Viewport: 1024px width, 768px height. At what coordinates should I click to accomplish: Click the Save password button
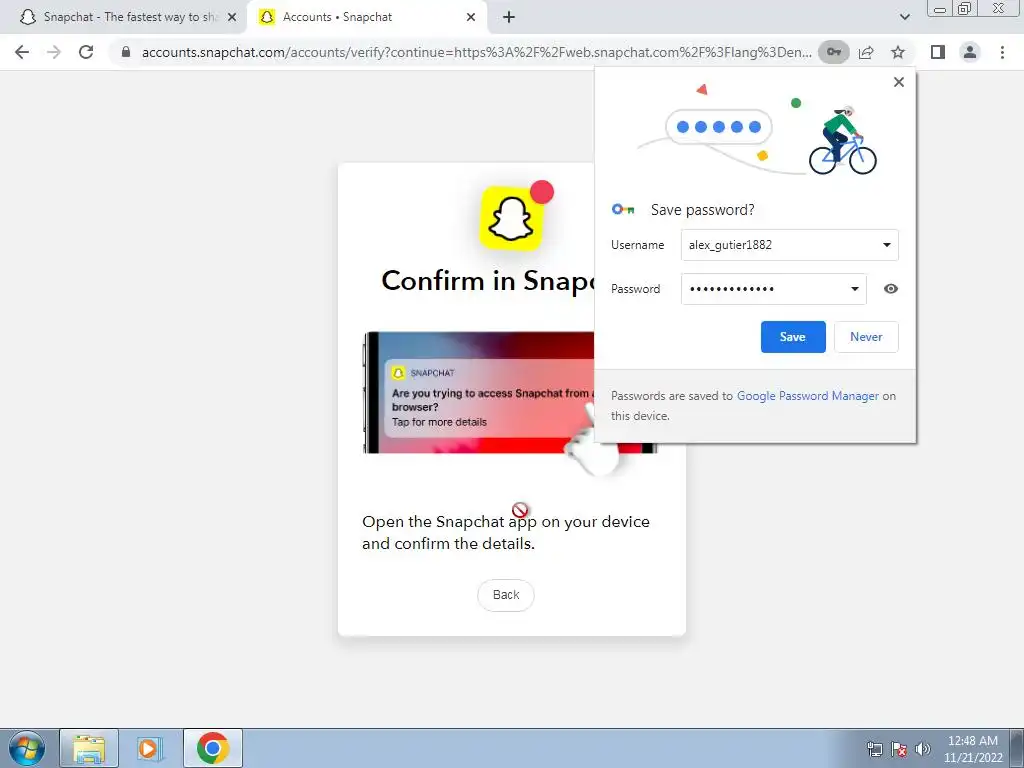point(793,337)
